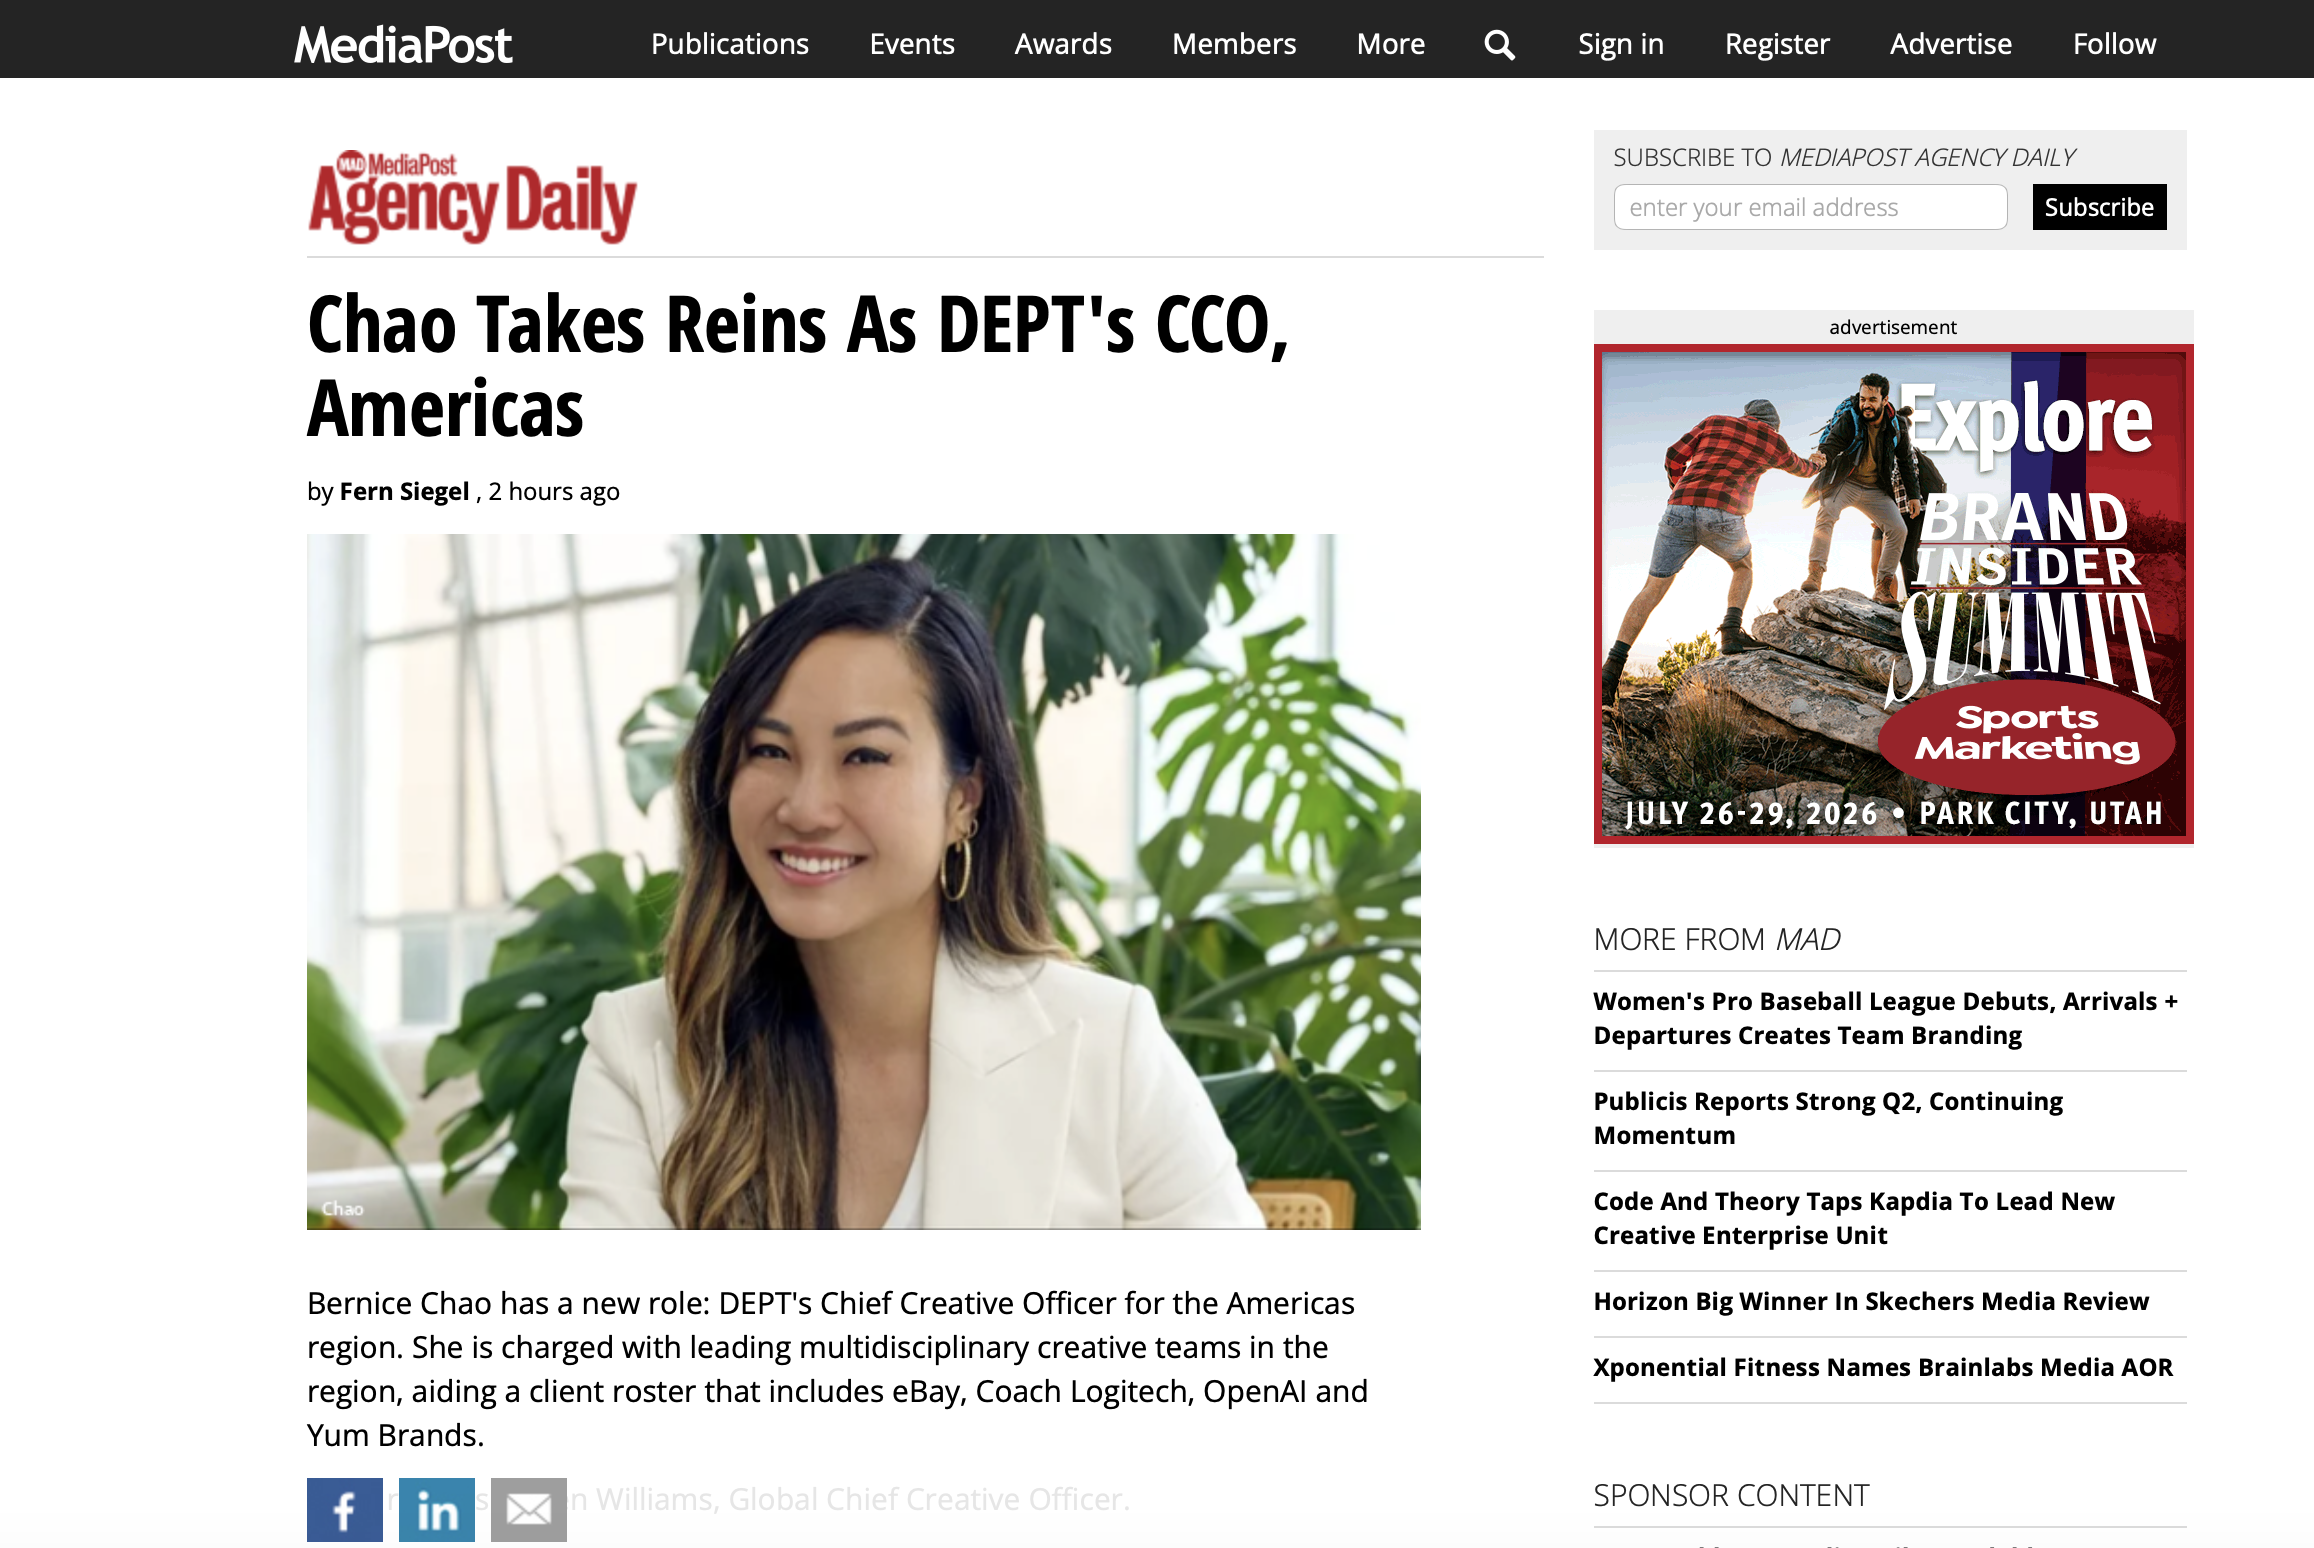
Task: View the Bernice Chao article photo
Action: point(863,881)
